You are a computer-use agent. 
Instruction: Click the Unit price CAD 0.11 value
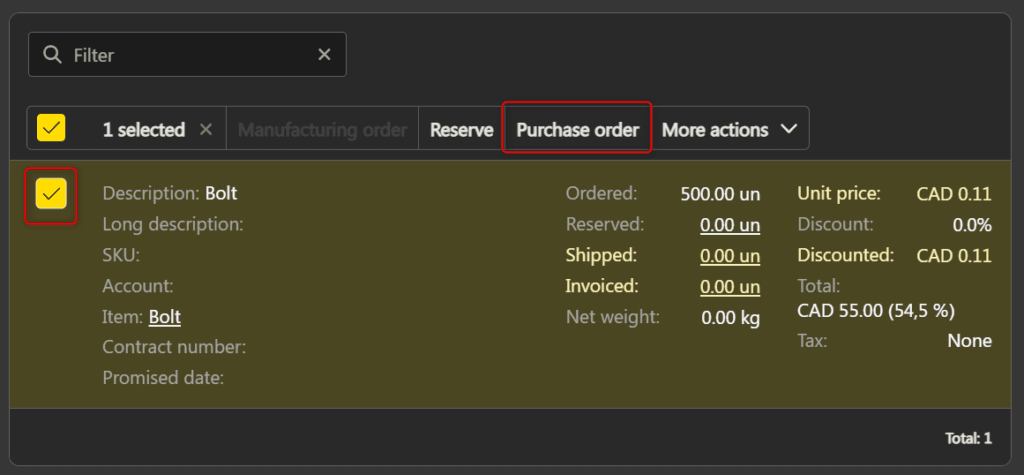pos(953,194)
